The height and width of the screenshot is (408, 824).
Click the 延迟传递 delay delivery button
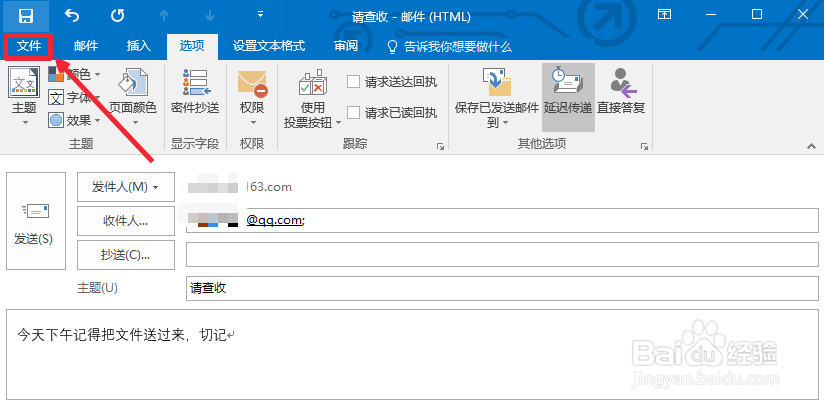(x=568, y=92)
